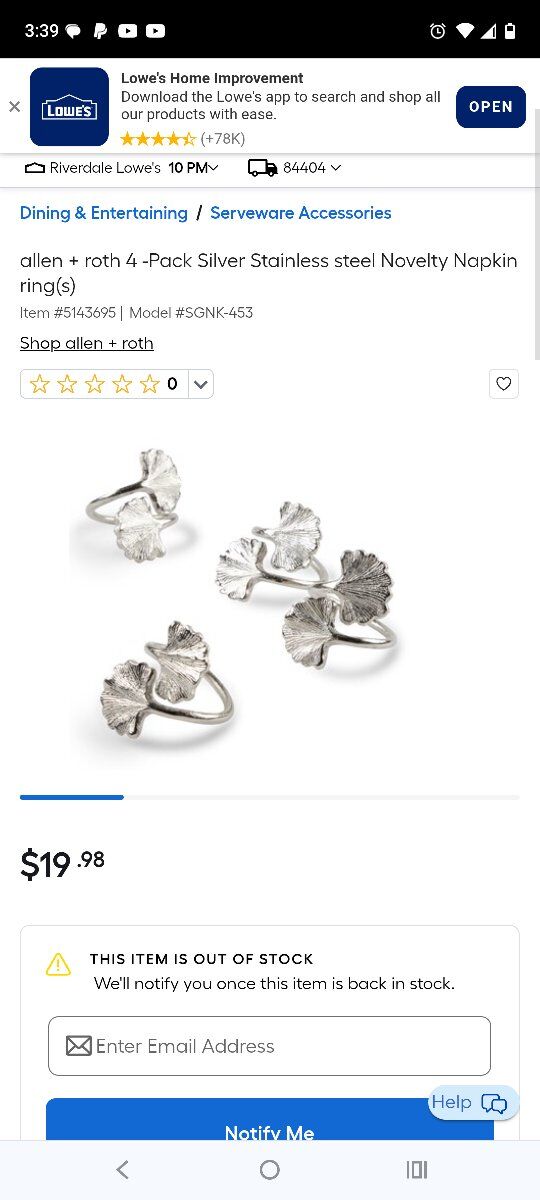Open the Help chat bubble
Viewport: 540px width, 1200px height.
474,1102
